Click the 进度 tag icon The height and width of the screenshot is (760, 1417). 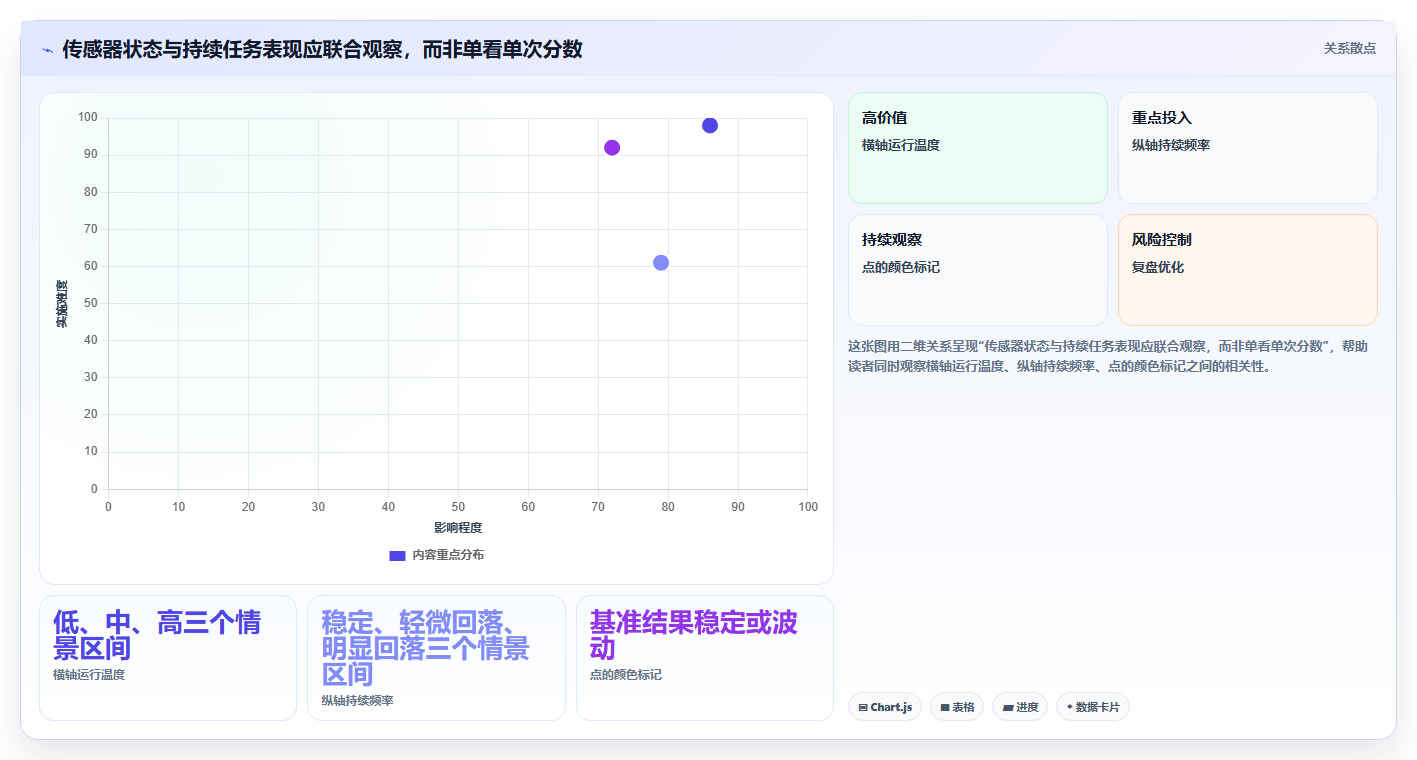[x=1008, y=707]
